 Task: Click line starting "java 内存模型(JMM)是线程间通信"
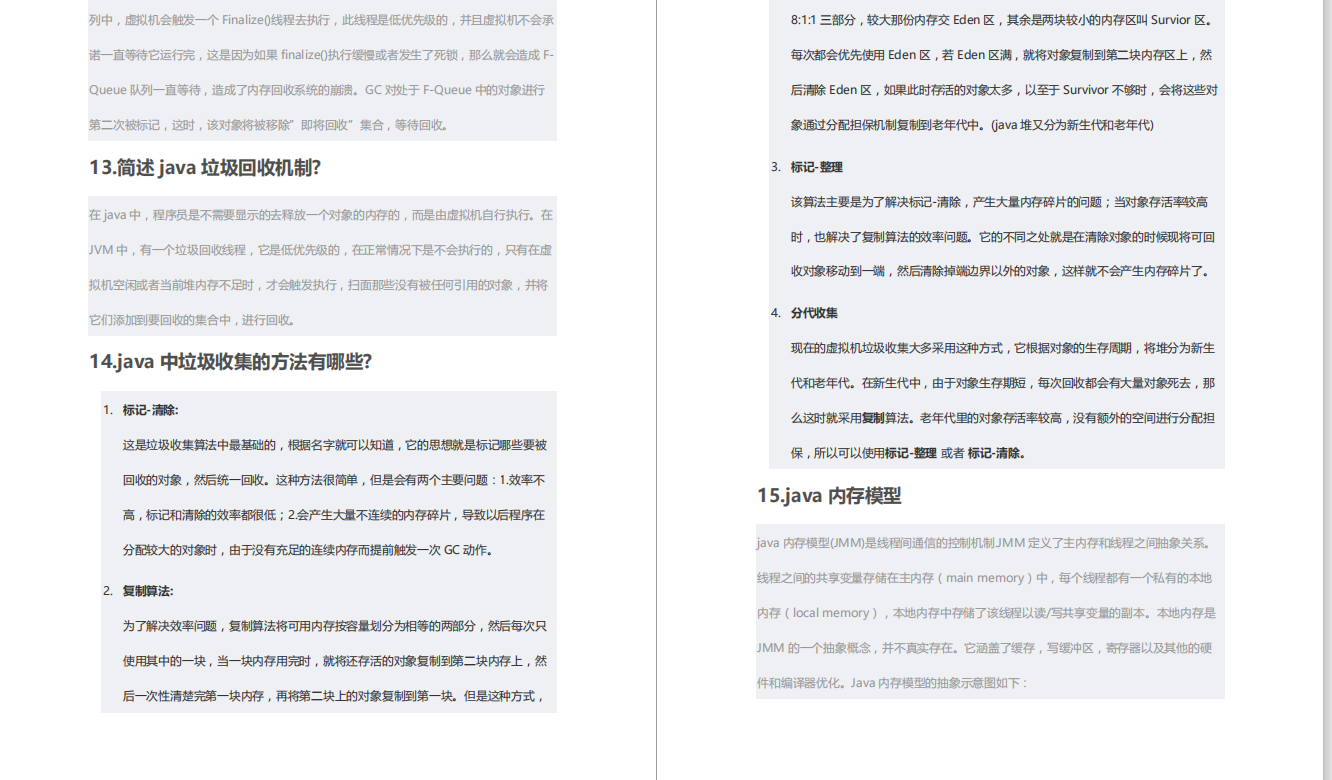pyautogui.click(x=985, y=543)
